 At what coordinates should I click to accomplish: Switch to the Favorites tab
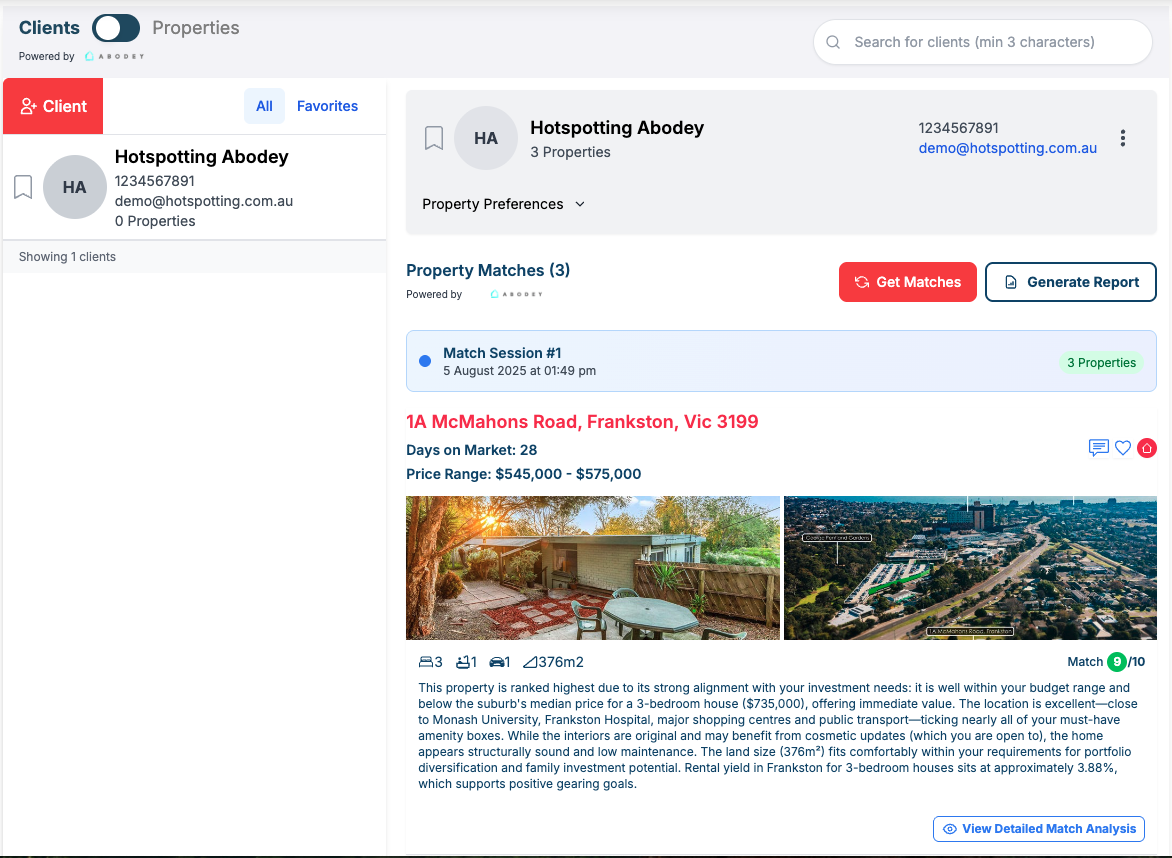(327, 106)
